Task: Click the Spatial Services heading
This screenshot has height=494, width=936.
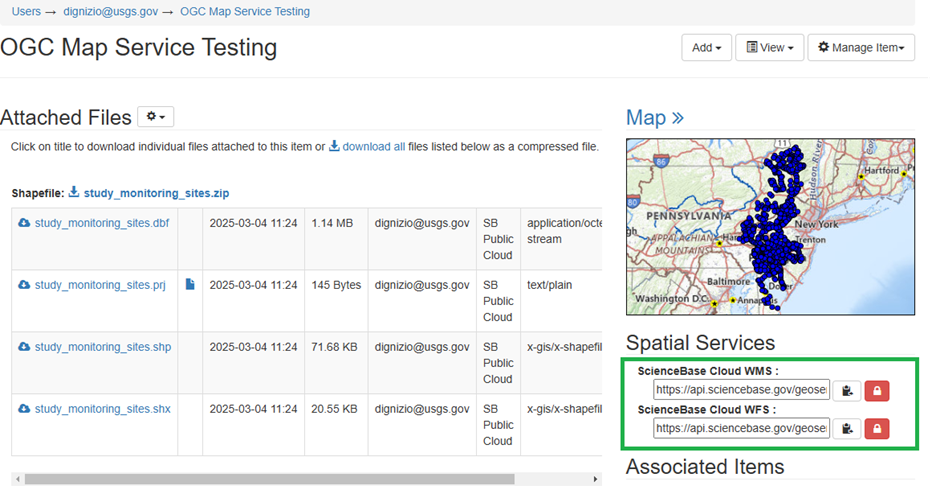Action: tap(700, 343)
